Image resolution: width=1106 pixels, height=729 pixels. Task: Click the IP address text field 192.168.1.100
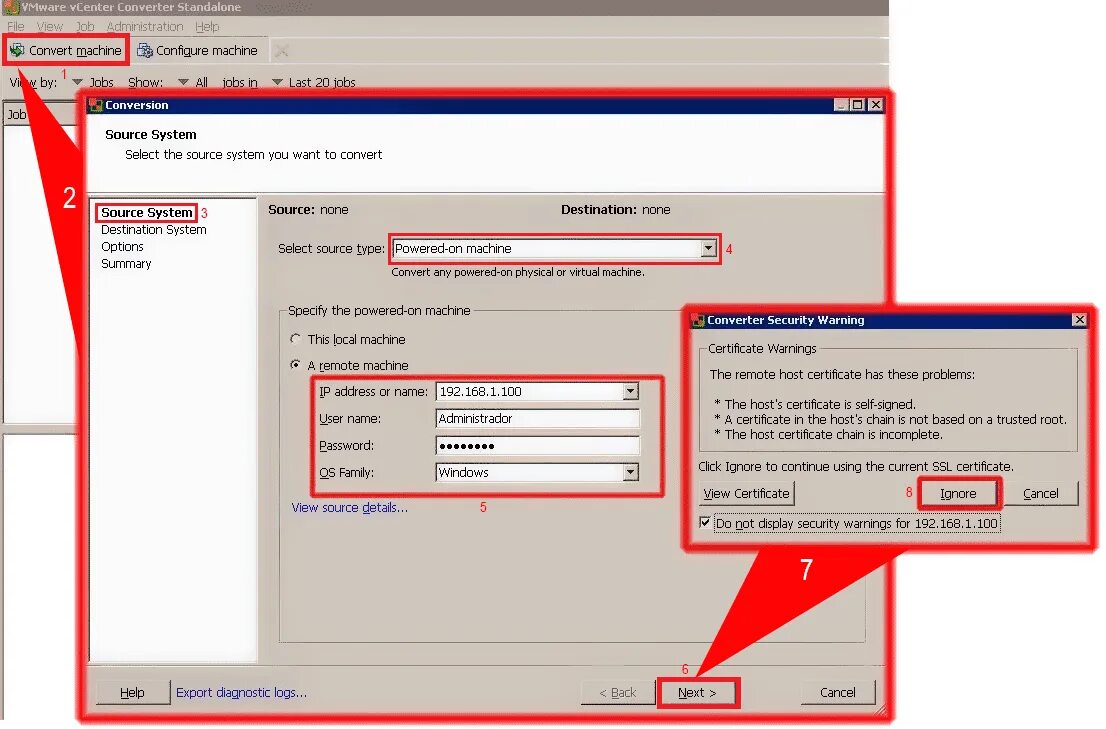pyautogui.click(x=530, y=392)
